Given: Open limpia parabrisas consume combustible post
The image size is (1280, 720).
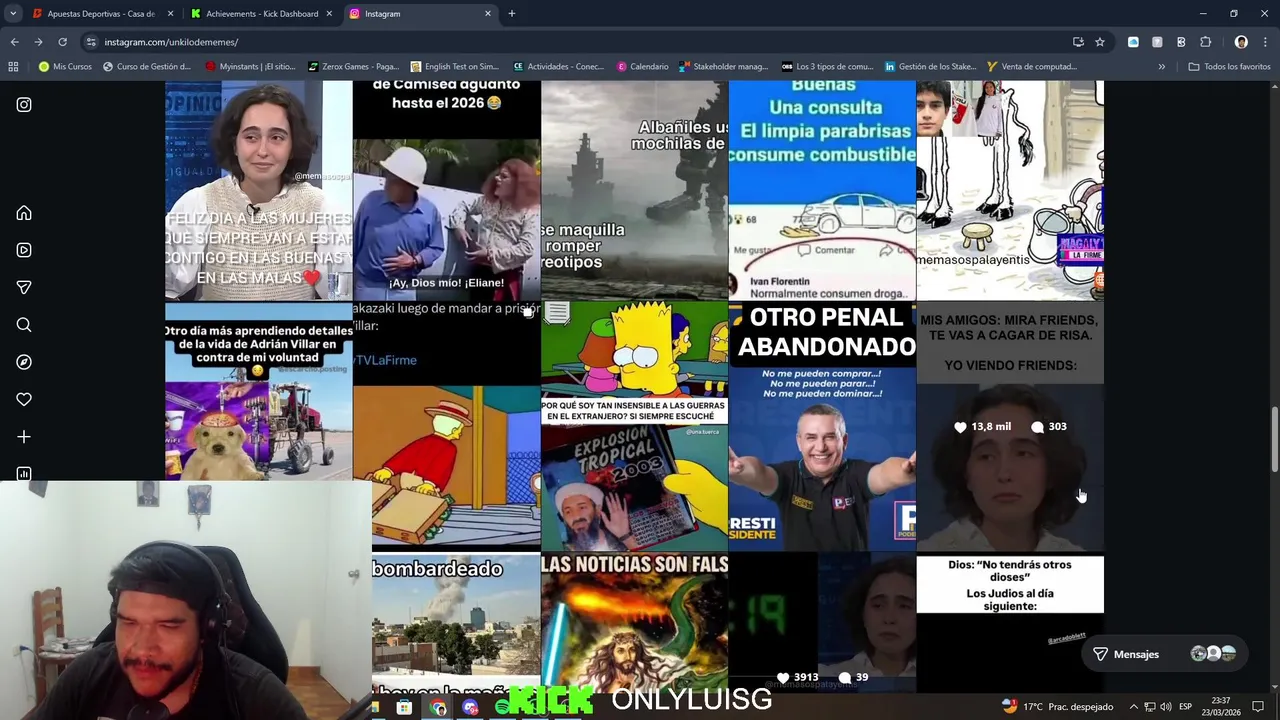Looking at the screenshot, I should click(822, 190).
